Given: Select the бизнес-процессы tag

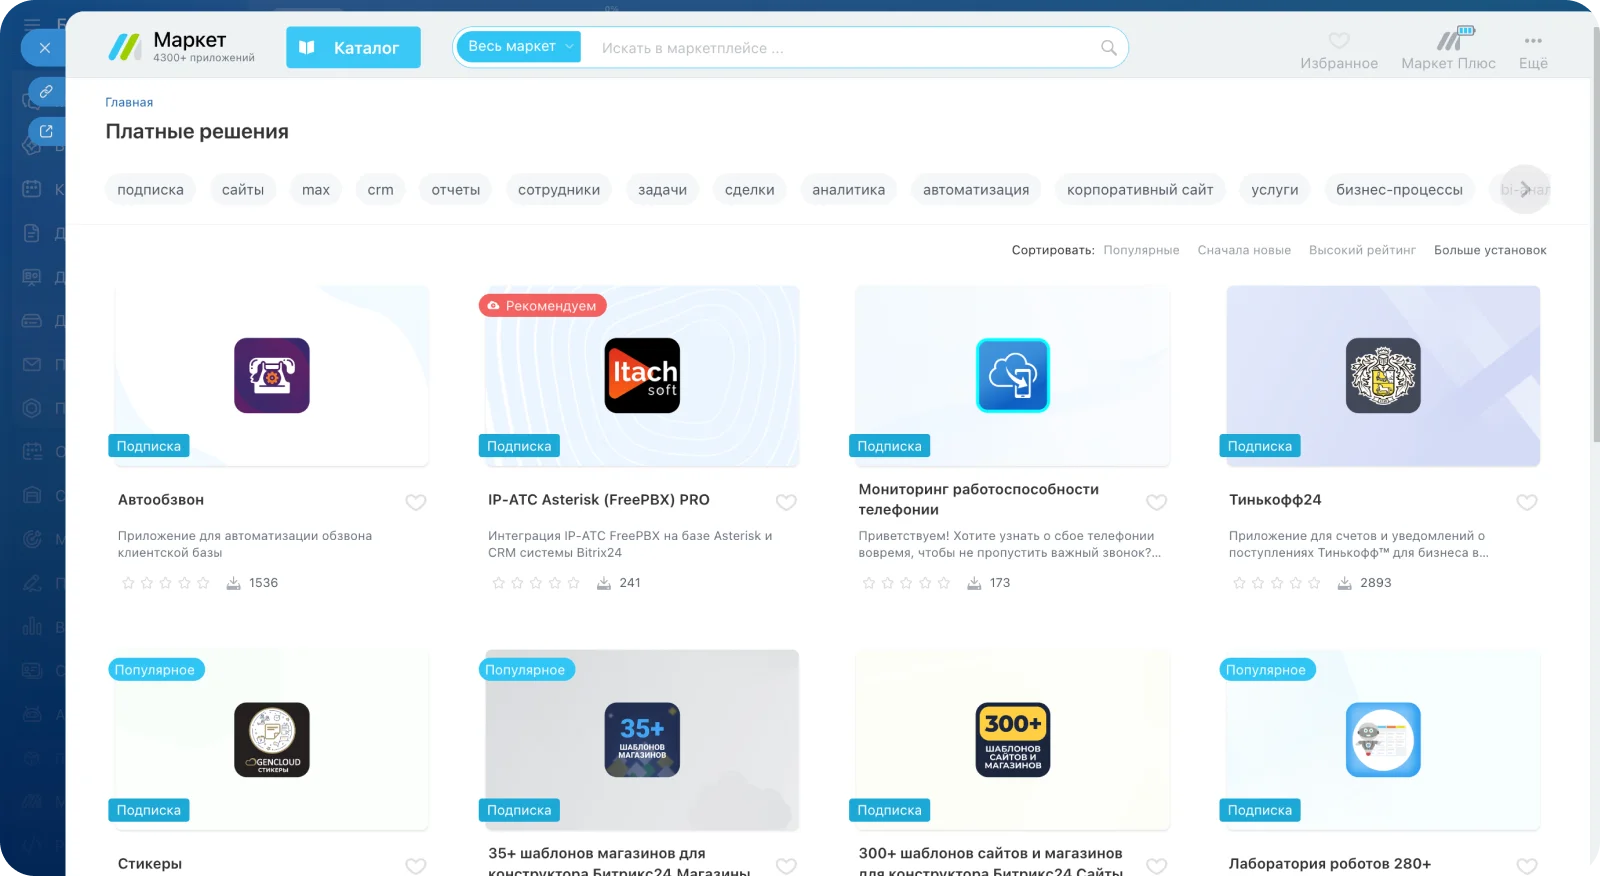Looking at the screenshot, I should pyautogui.click(x=1399, y=190).
